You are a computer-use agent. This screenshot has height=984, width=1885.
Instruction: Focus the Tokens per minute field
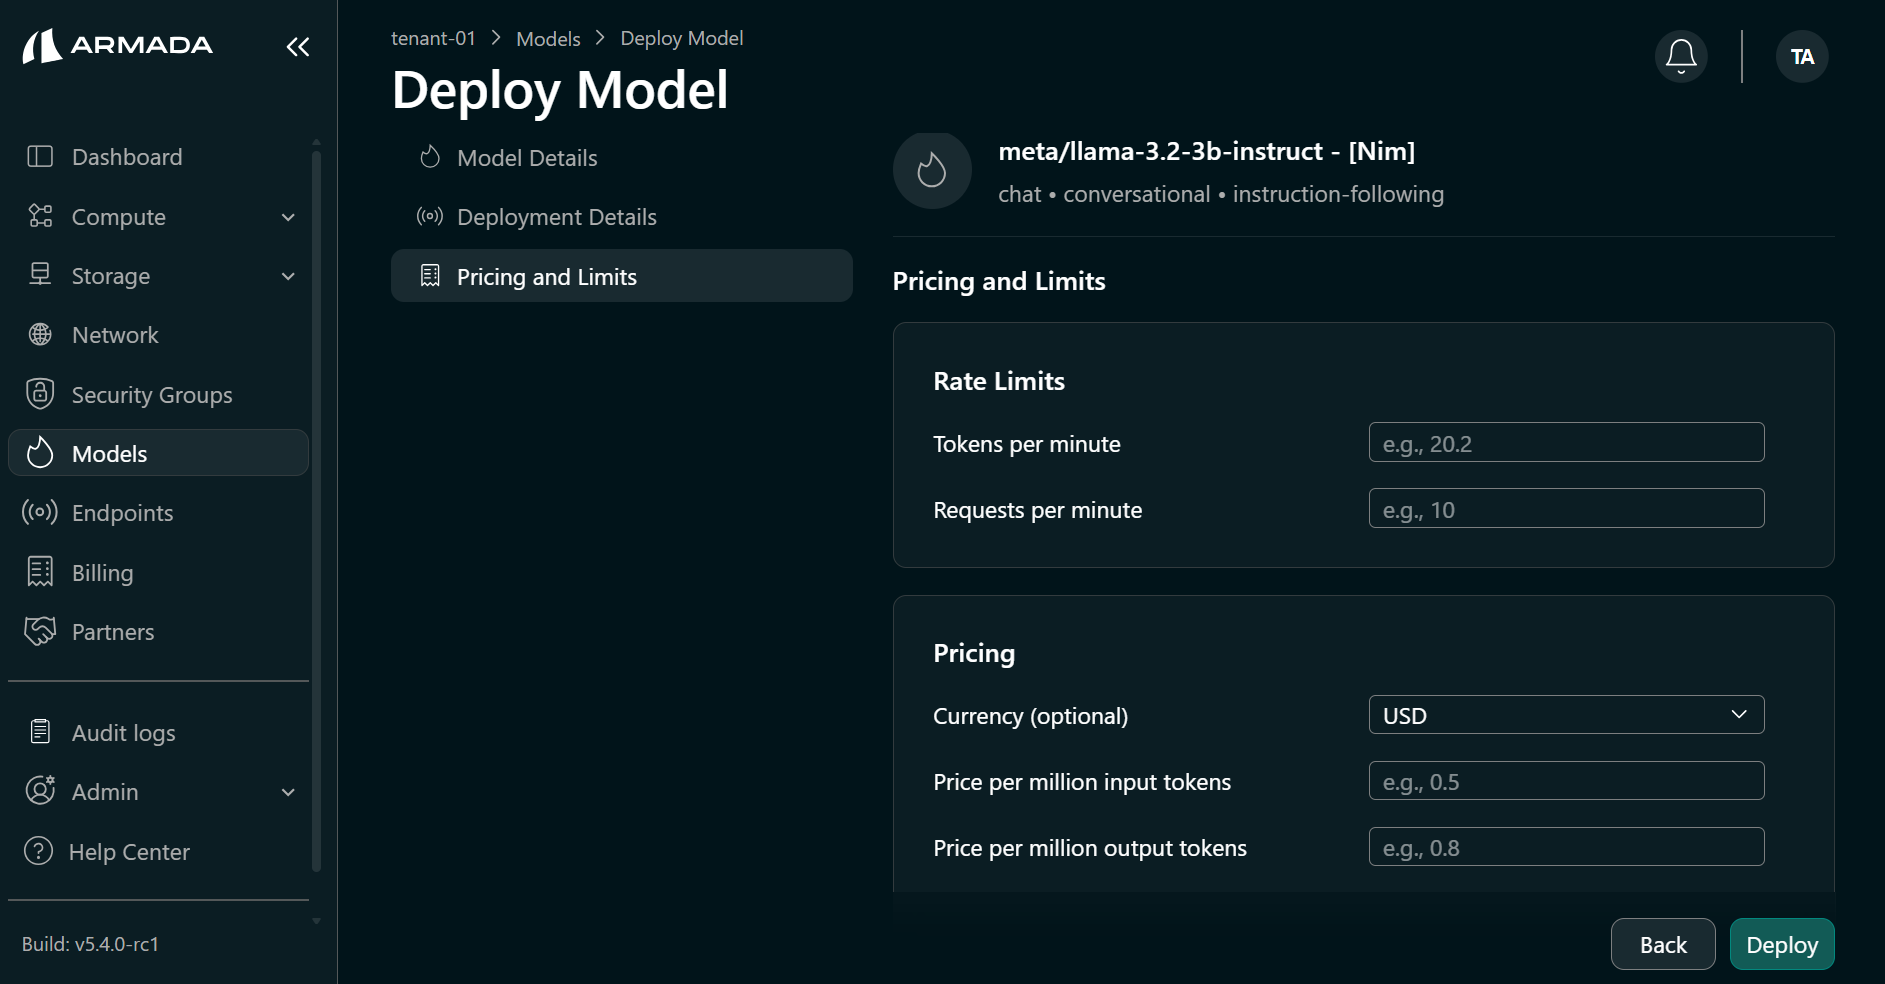[1566, 442]
